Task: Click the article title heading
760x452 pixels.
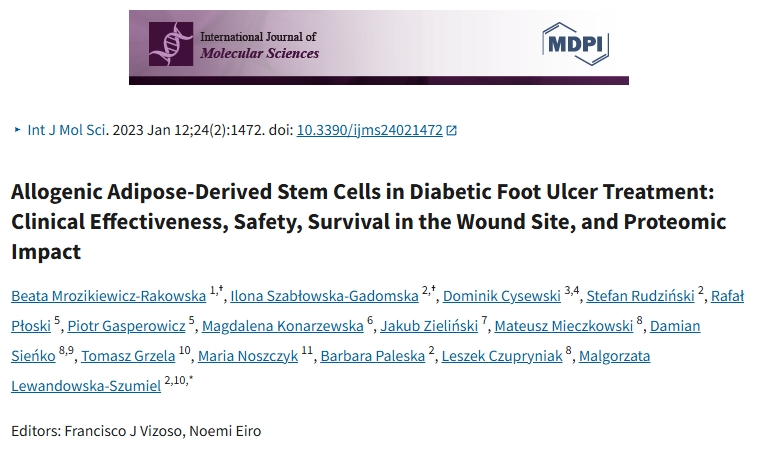Action: (368, 221)
